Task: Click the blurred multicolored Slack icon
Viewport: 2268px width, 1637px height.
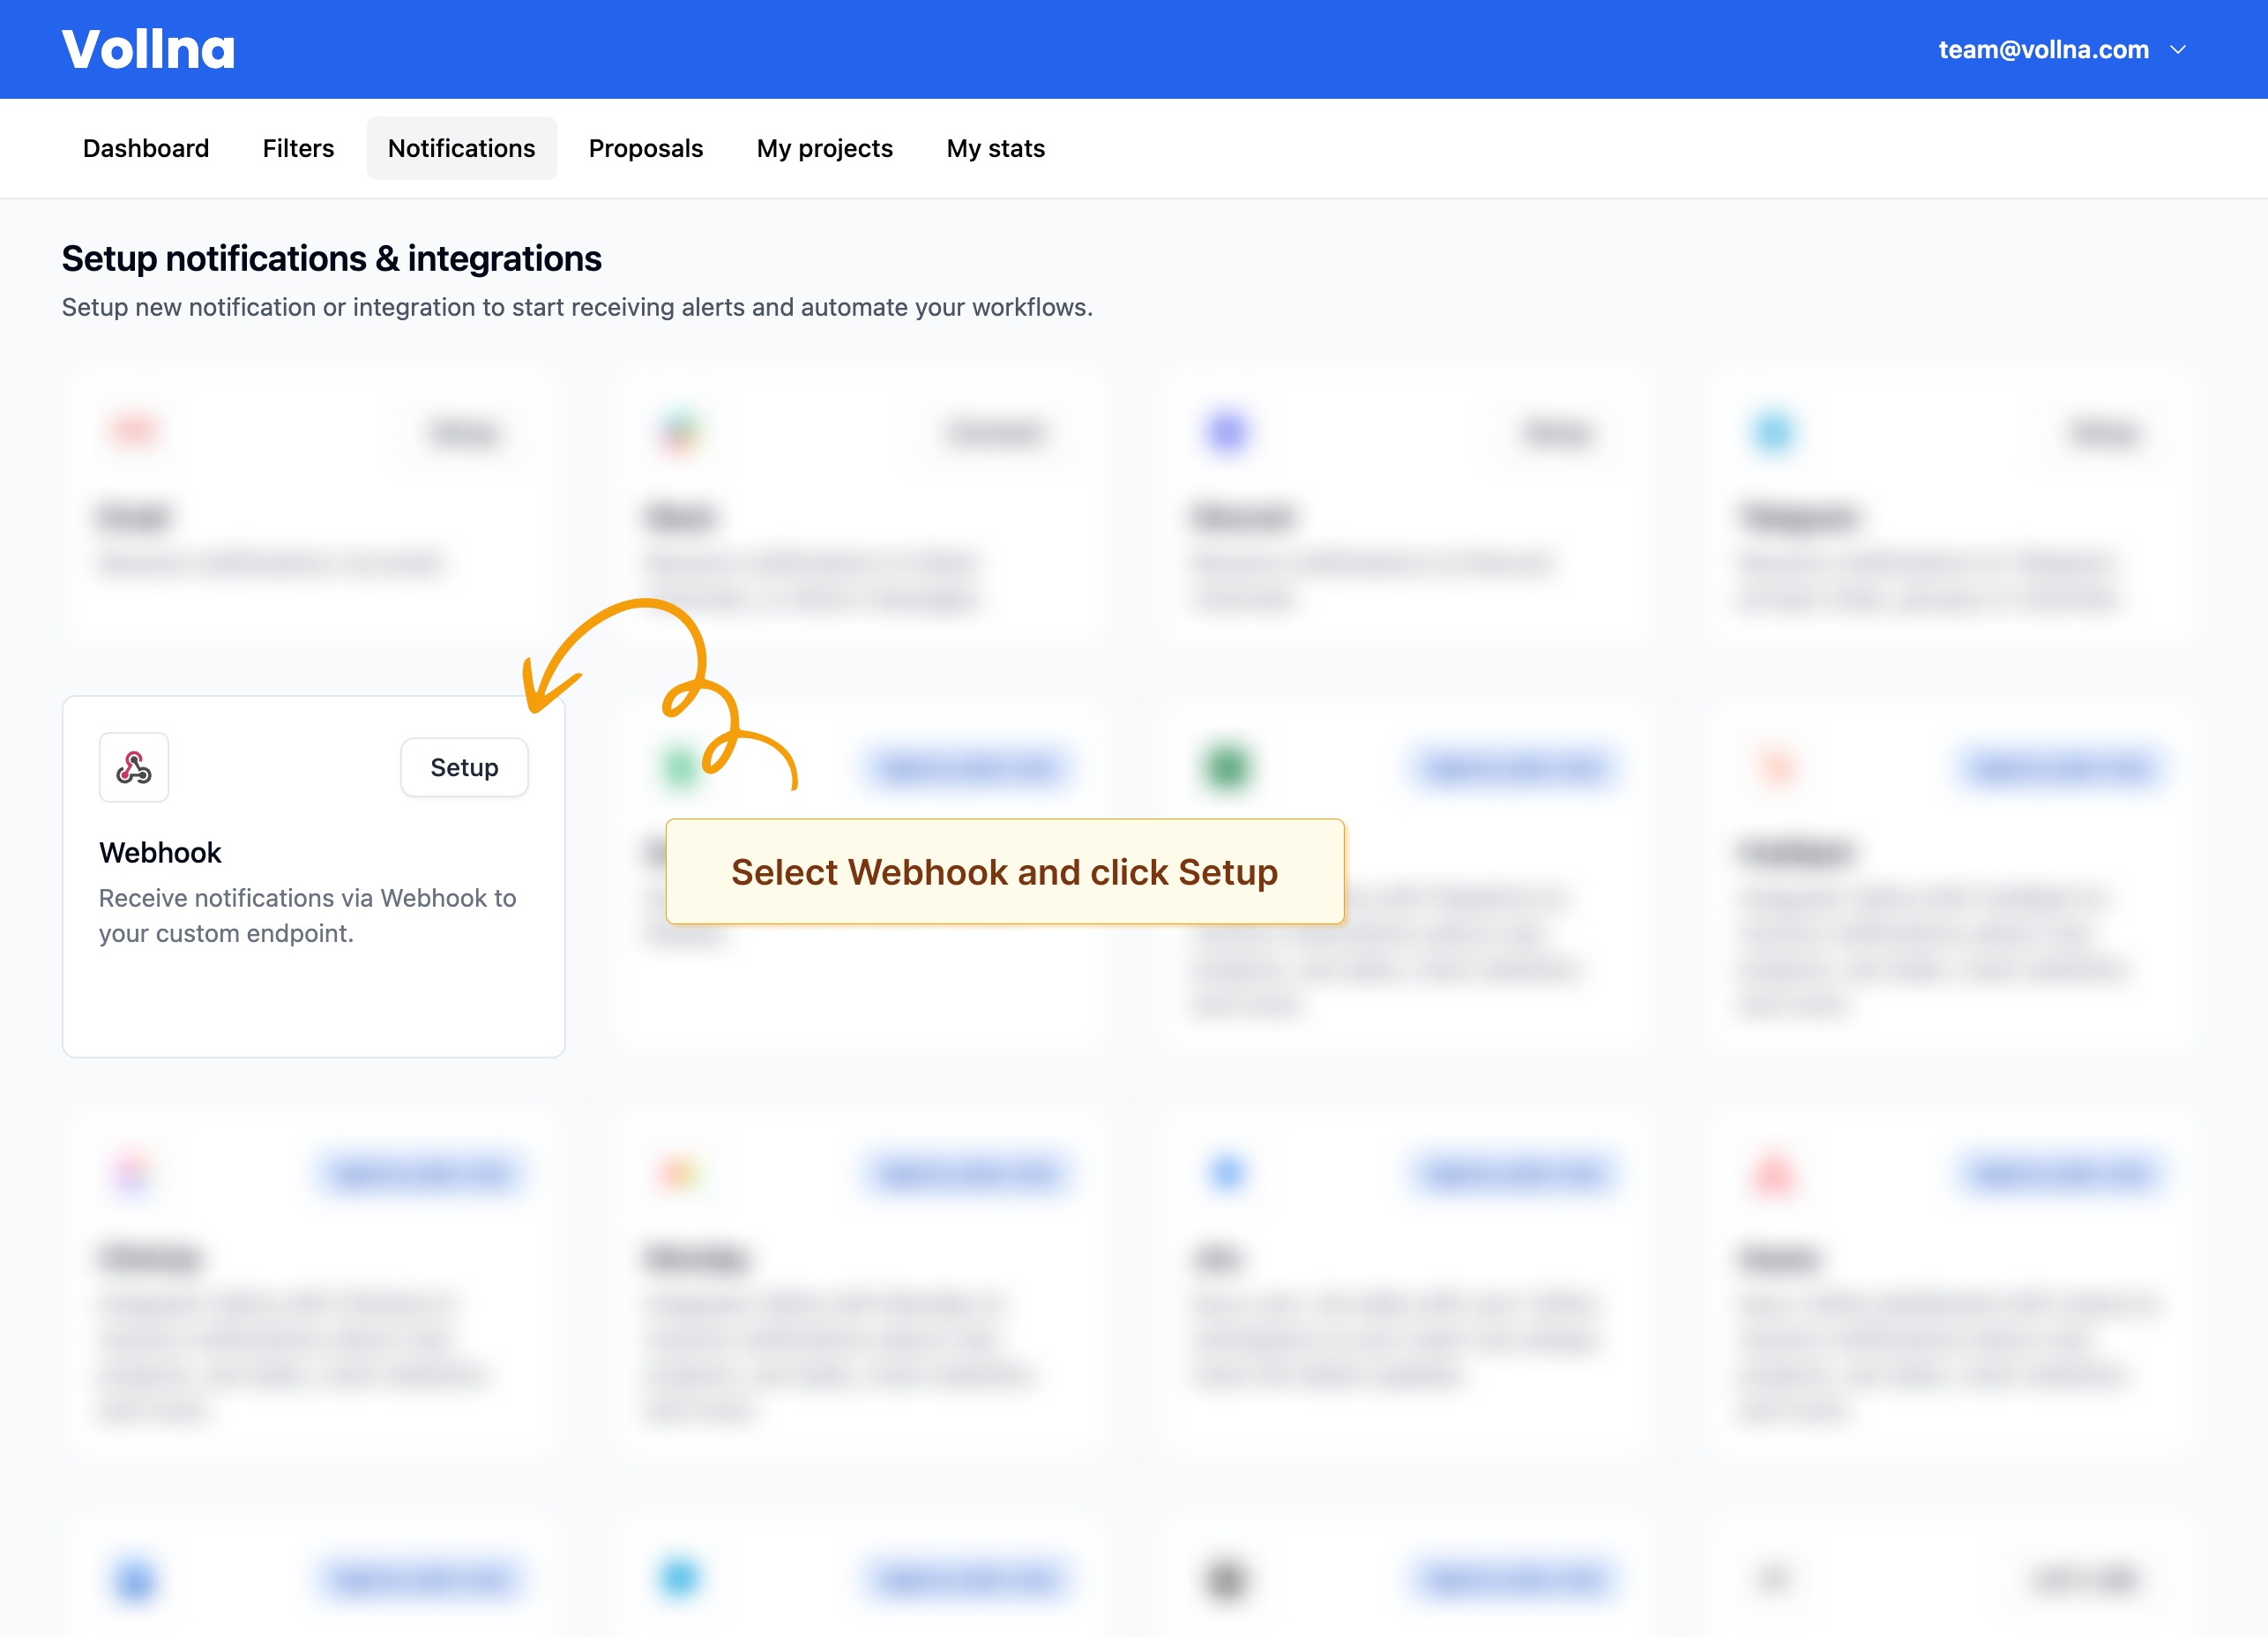Action: [680, 433]
